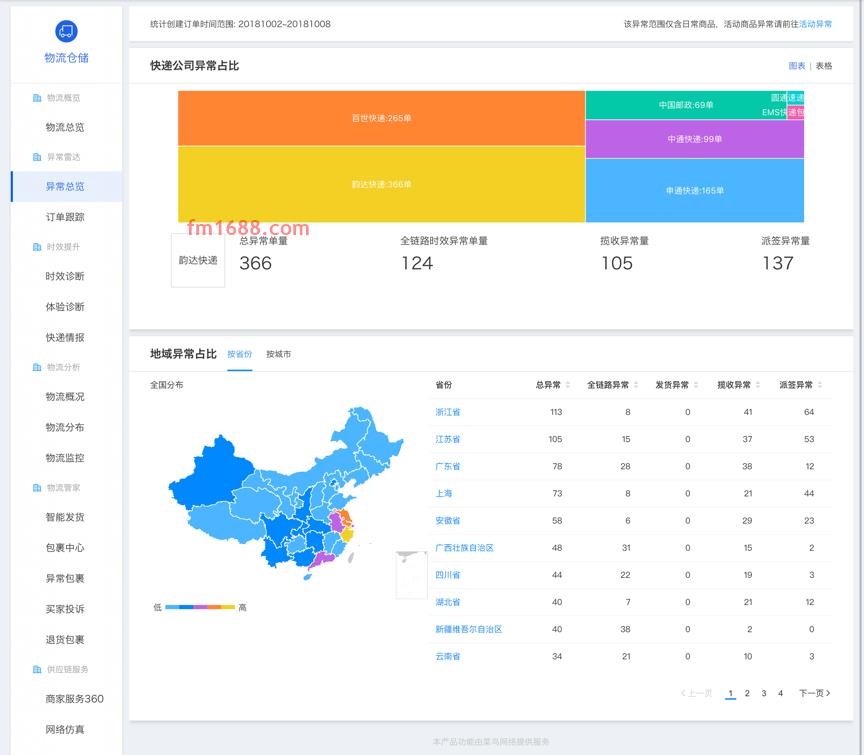Switch to 表格 table view
Screen dimensions: 864x755
click(x=824, y=66)
